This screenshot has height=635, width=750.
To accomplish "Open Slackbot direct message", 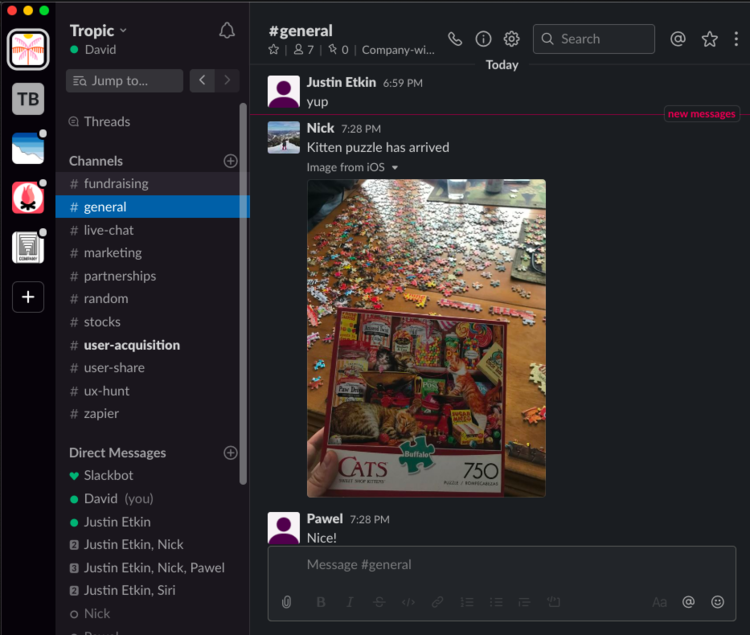I will [152, 476].
